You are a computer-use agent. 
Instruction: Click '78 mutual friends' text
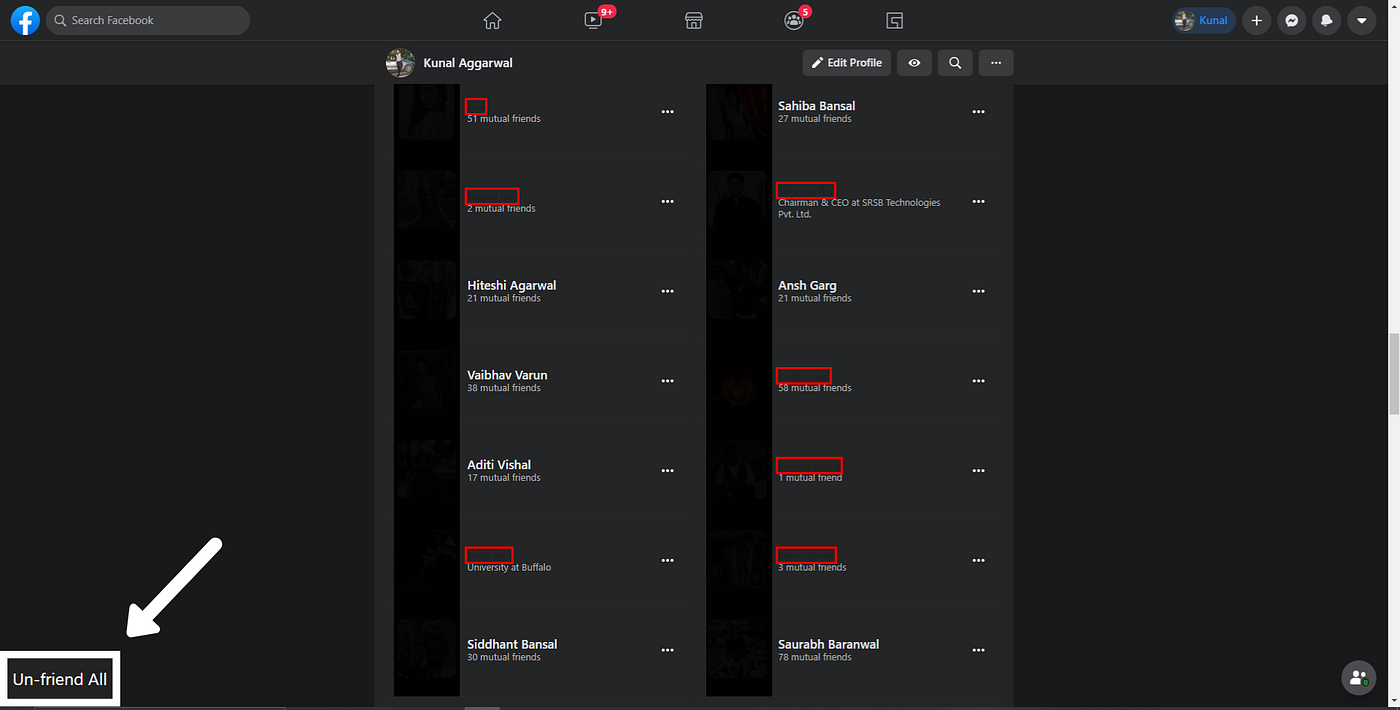[x=814, y=657]
